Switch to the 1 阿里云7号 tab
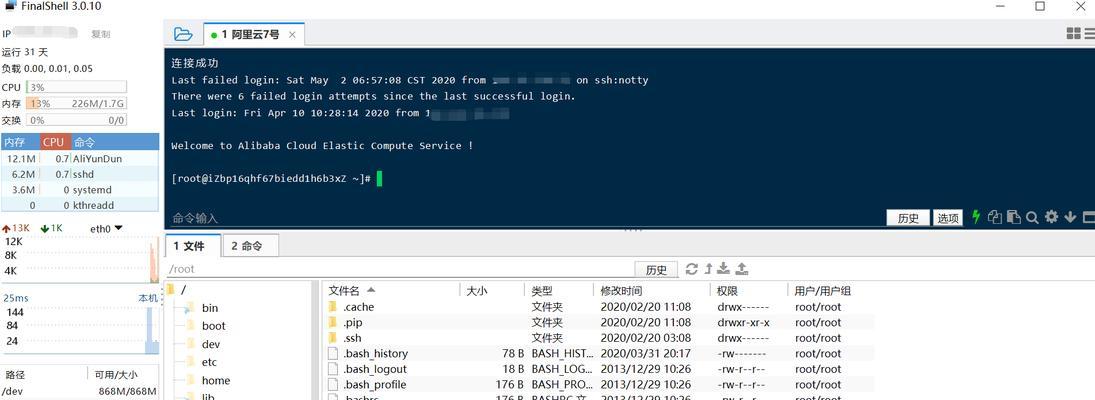This screenshot has width=1095, height=400. [253, 34]
